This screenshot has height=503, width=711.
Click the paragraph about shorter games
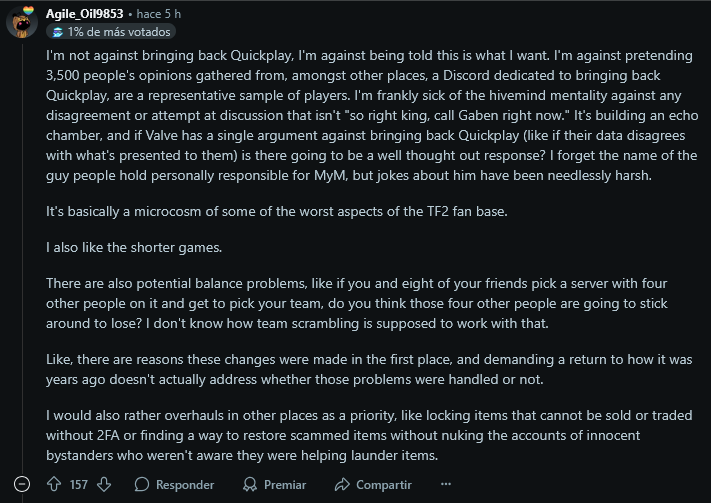(x=134, y=248)
